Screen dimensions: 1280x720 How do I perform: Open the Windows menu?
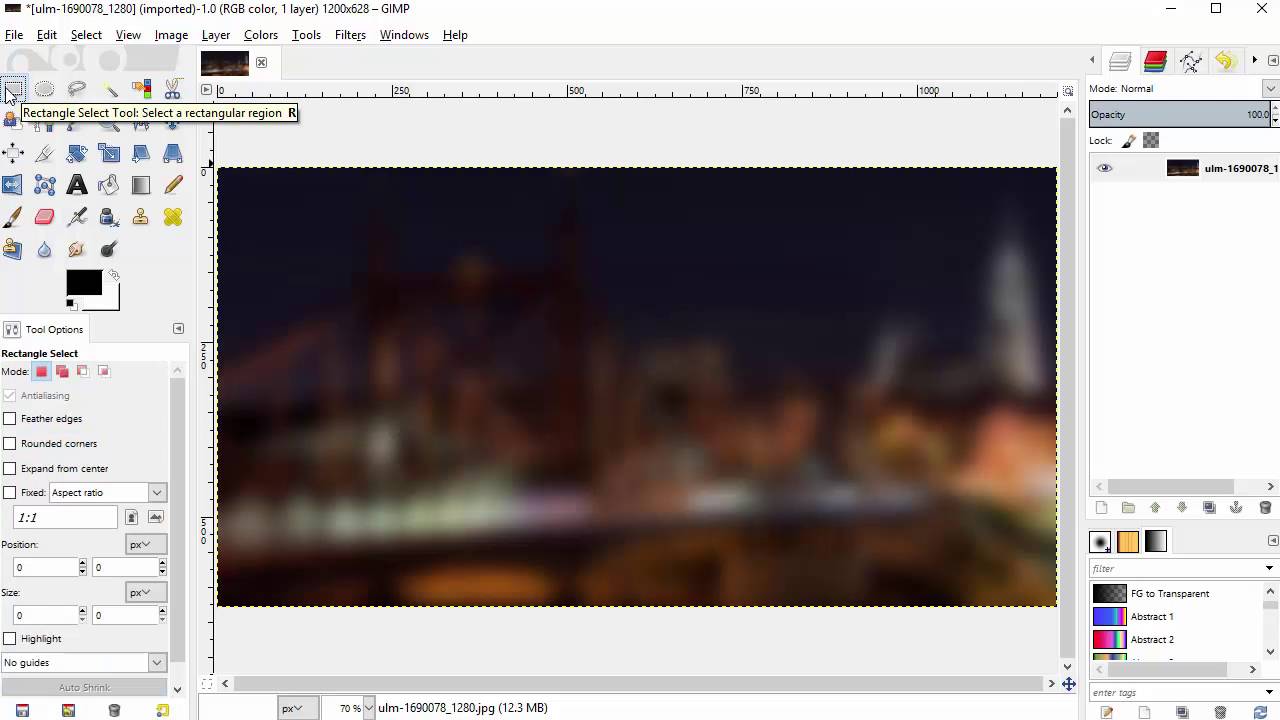pyautogui.click(x=404, y=35)
